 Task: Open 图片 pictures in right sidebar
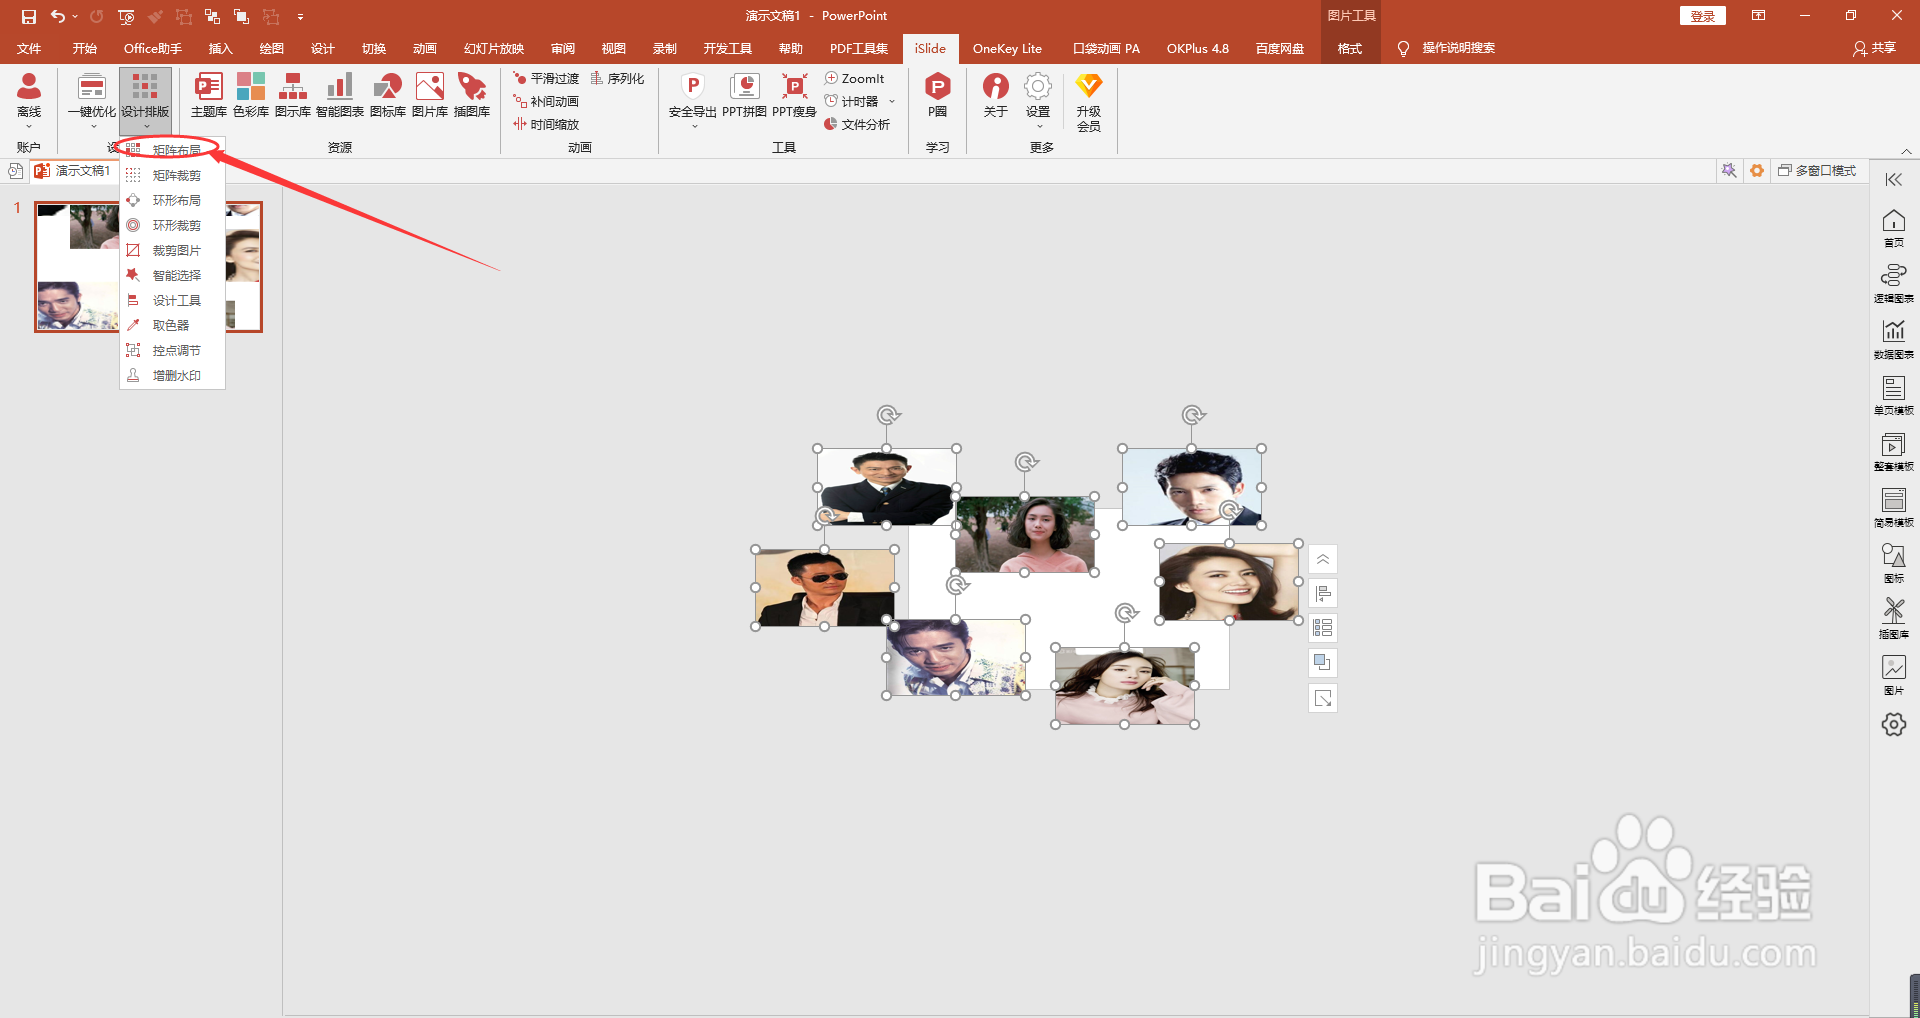click(x=1894, y=676)
